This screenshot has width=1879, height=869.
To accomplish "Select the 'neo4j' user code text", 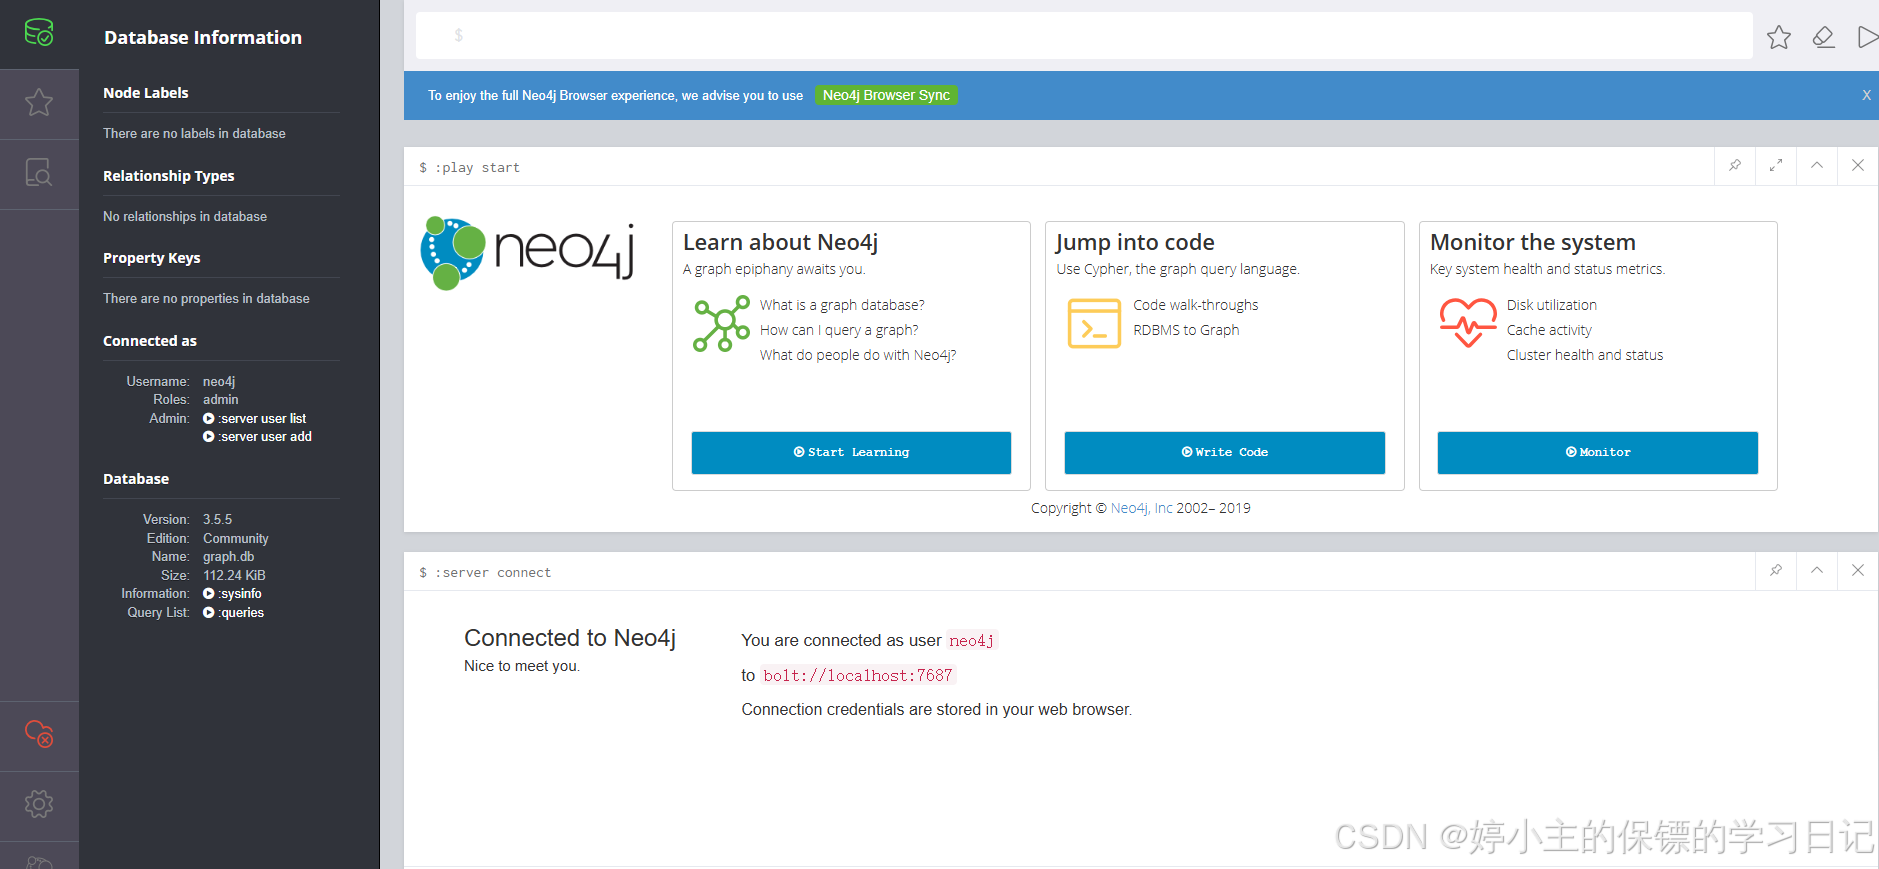I will 972,640.
